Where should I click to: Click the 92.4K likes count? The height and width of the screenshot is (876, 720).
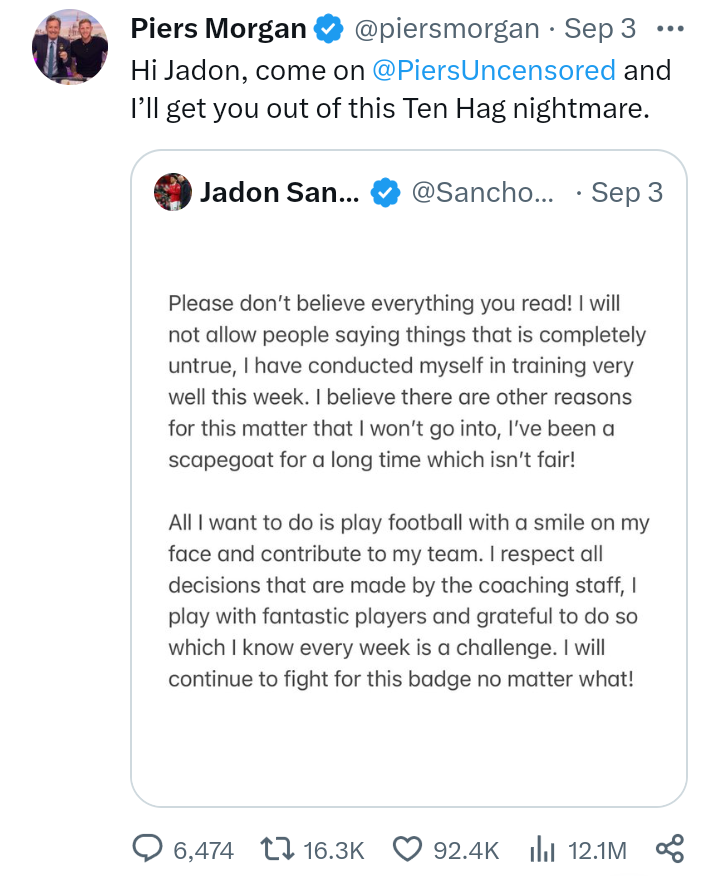466,850
